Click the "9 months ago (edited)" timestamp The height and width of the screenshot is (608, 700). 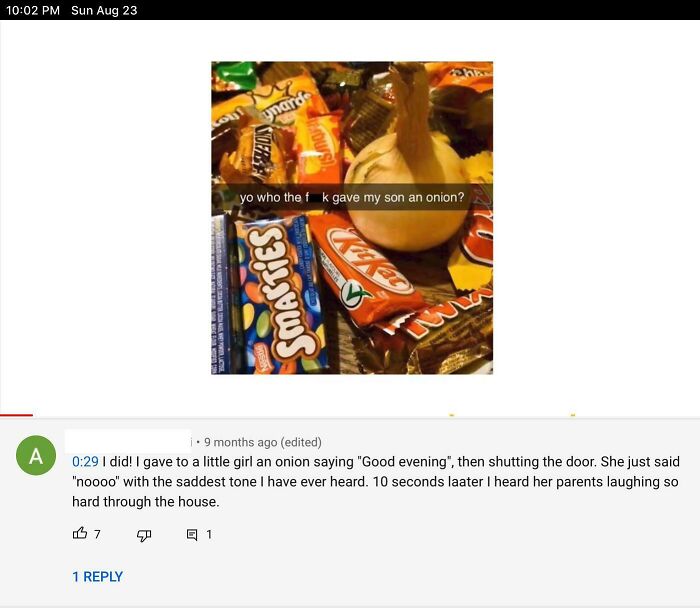coord(262,442)
